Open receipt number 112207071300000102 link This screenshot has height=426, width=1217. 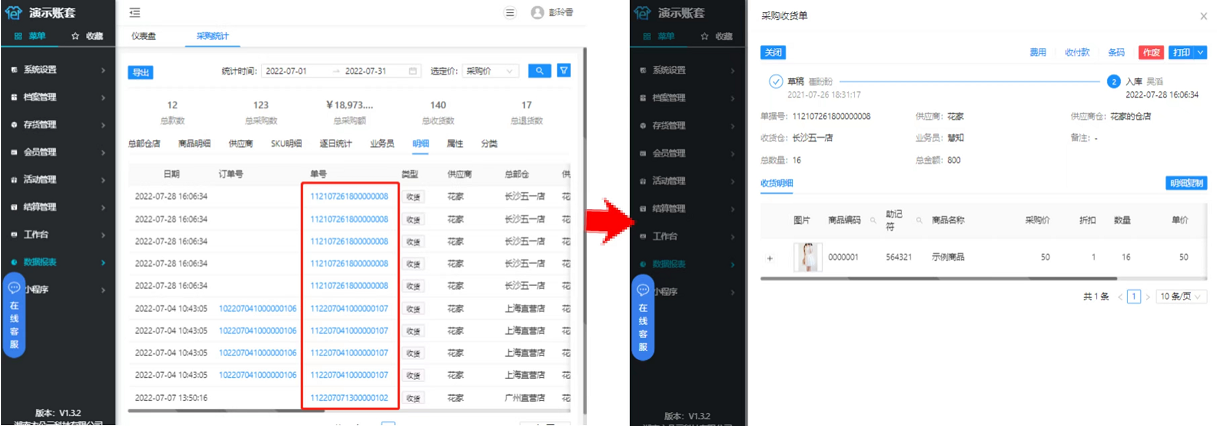tap(349, 397)
